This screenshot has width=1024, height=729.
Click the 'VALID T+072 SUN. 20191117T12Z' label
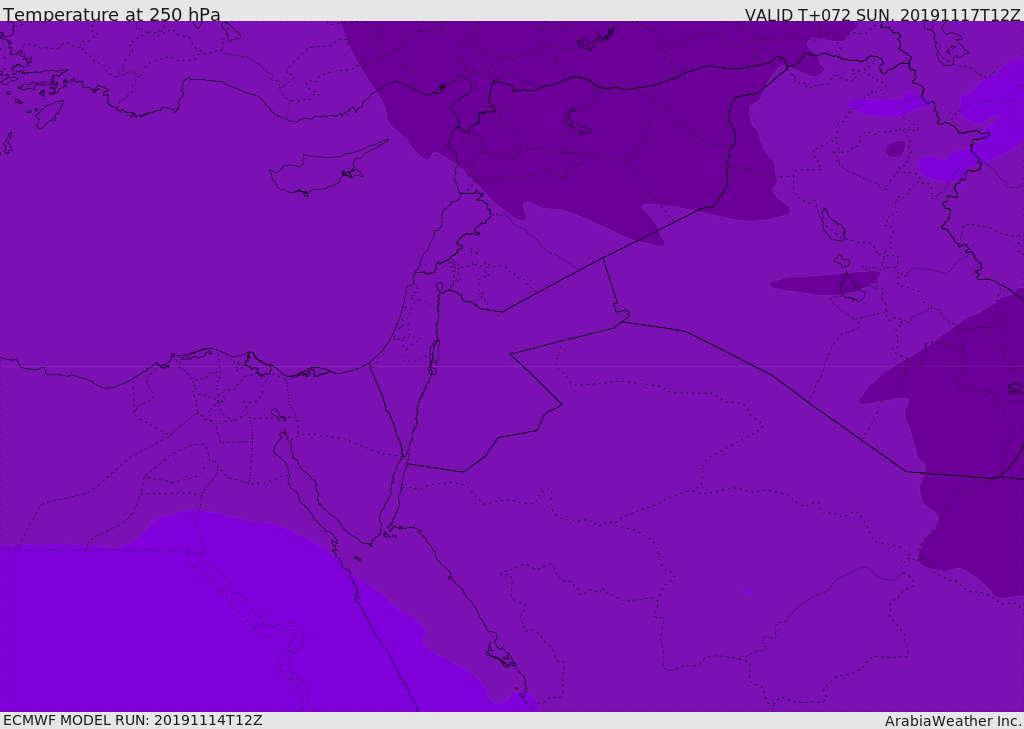[882, 15]
